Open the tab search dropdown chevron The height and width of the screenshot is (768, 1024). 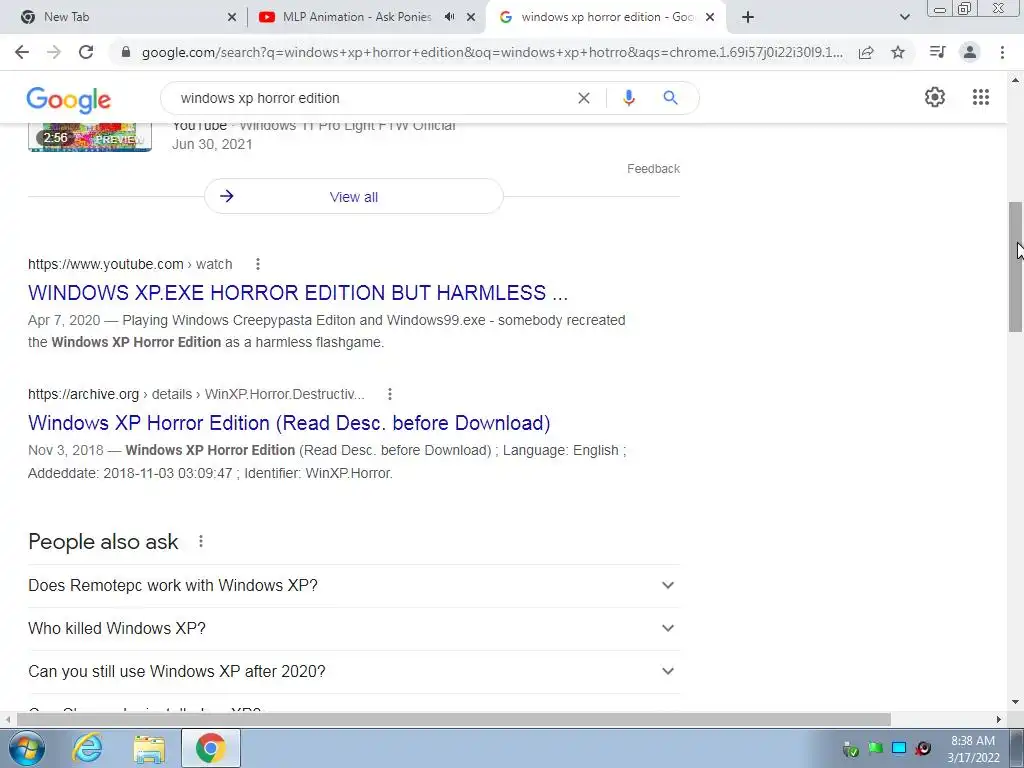point(904,17)
